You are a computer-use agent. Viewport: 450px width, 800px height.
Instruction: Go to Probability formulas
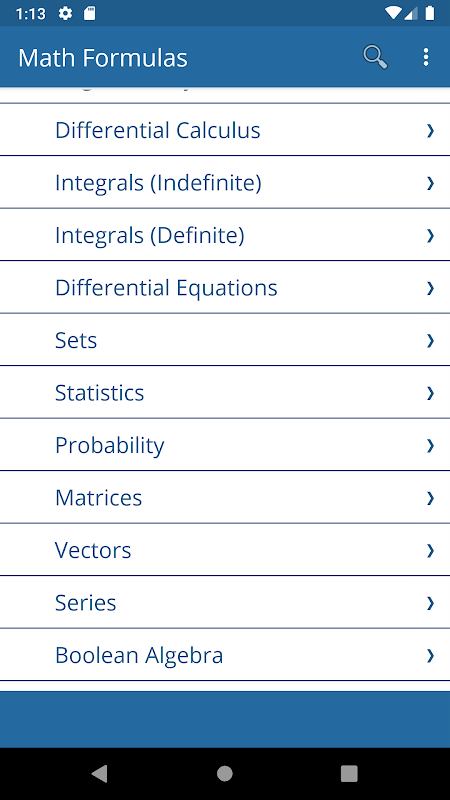[x=225, y=445]
